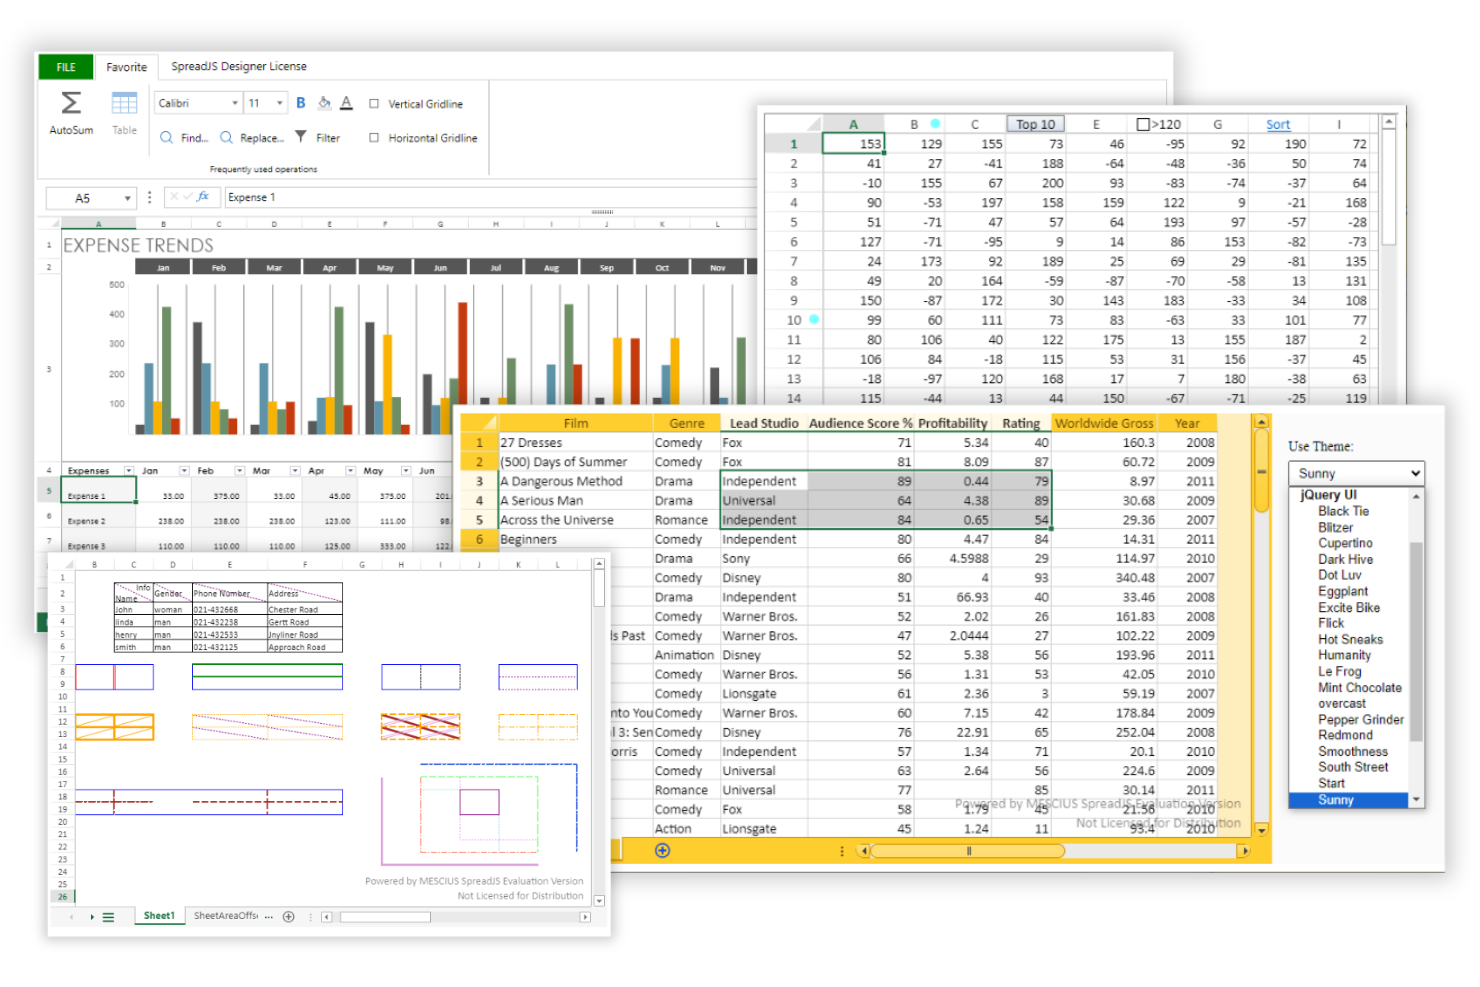The image size is (1480, 987).
Task: Select cell A1 with value 153
Action: click(853, 144)
